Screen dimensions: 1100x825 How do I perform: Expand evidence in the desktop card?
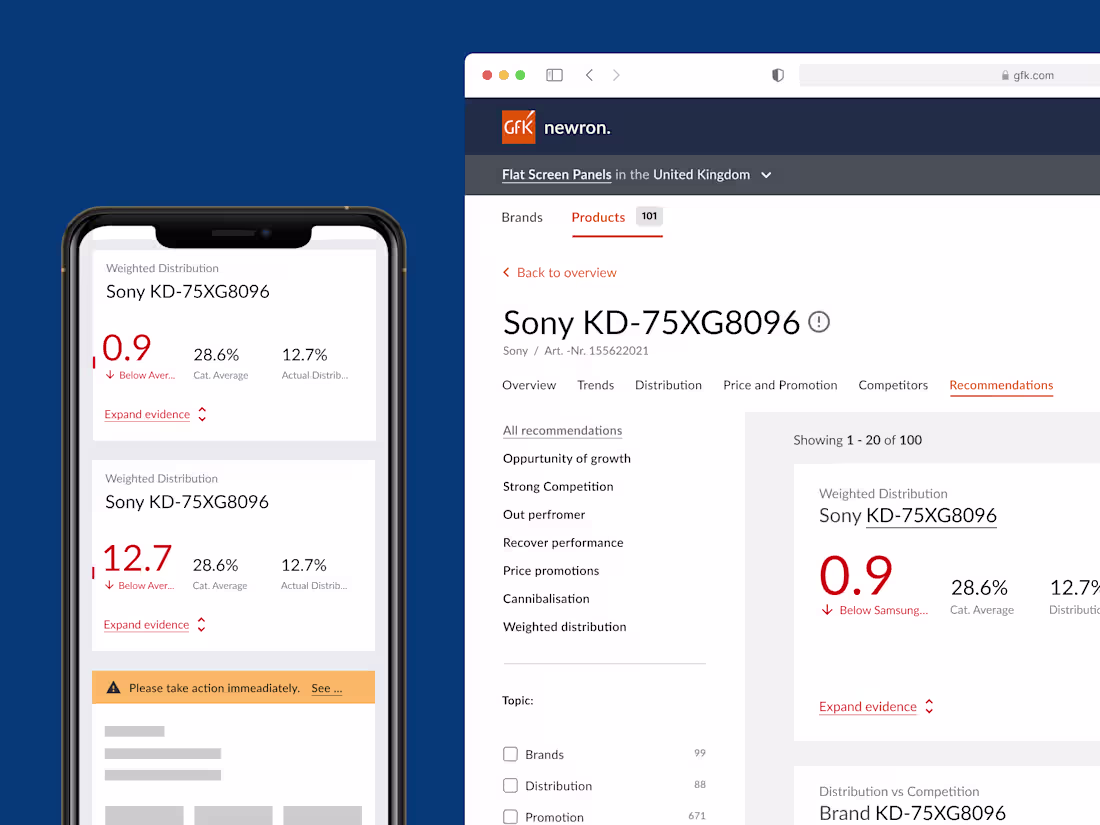pos(876,706)
